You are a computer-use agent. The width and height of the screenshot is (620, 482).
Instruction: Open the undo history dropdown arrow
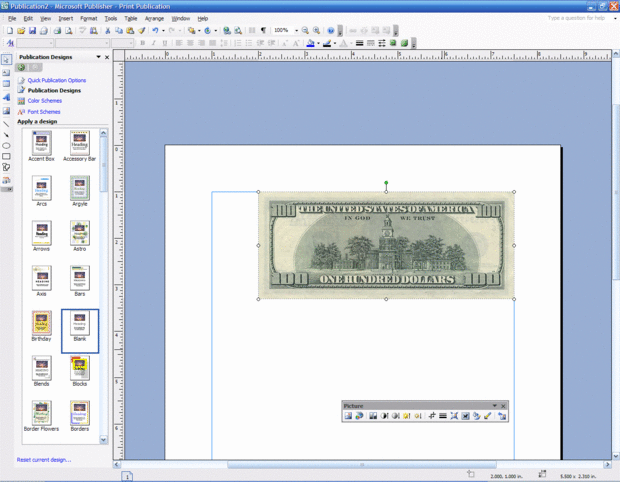pyautogui.click(x=163, y=30)
